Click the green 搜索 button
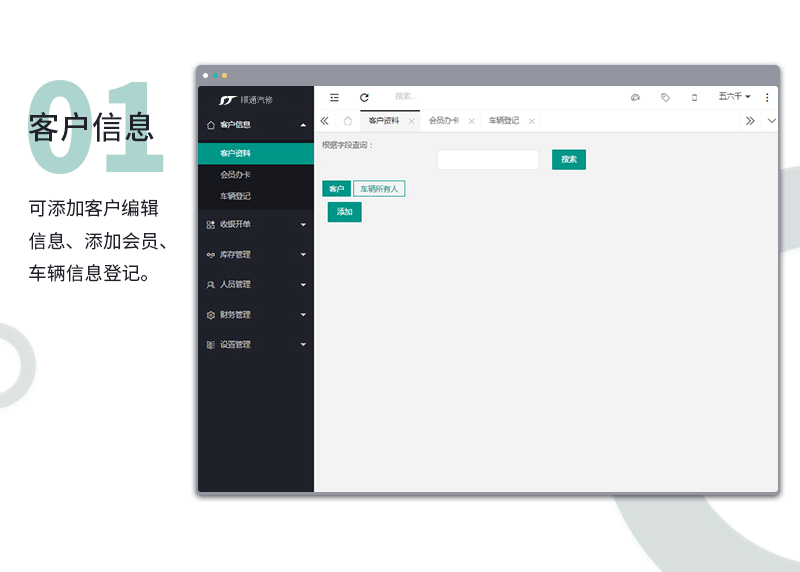The image size is (800, 572). [x=568, y=160]
